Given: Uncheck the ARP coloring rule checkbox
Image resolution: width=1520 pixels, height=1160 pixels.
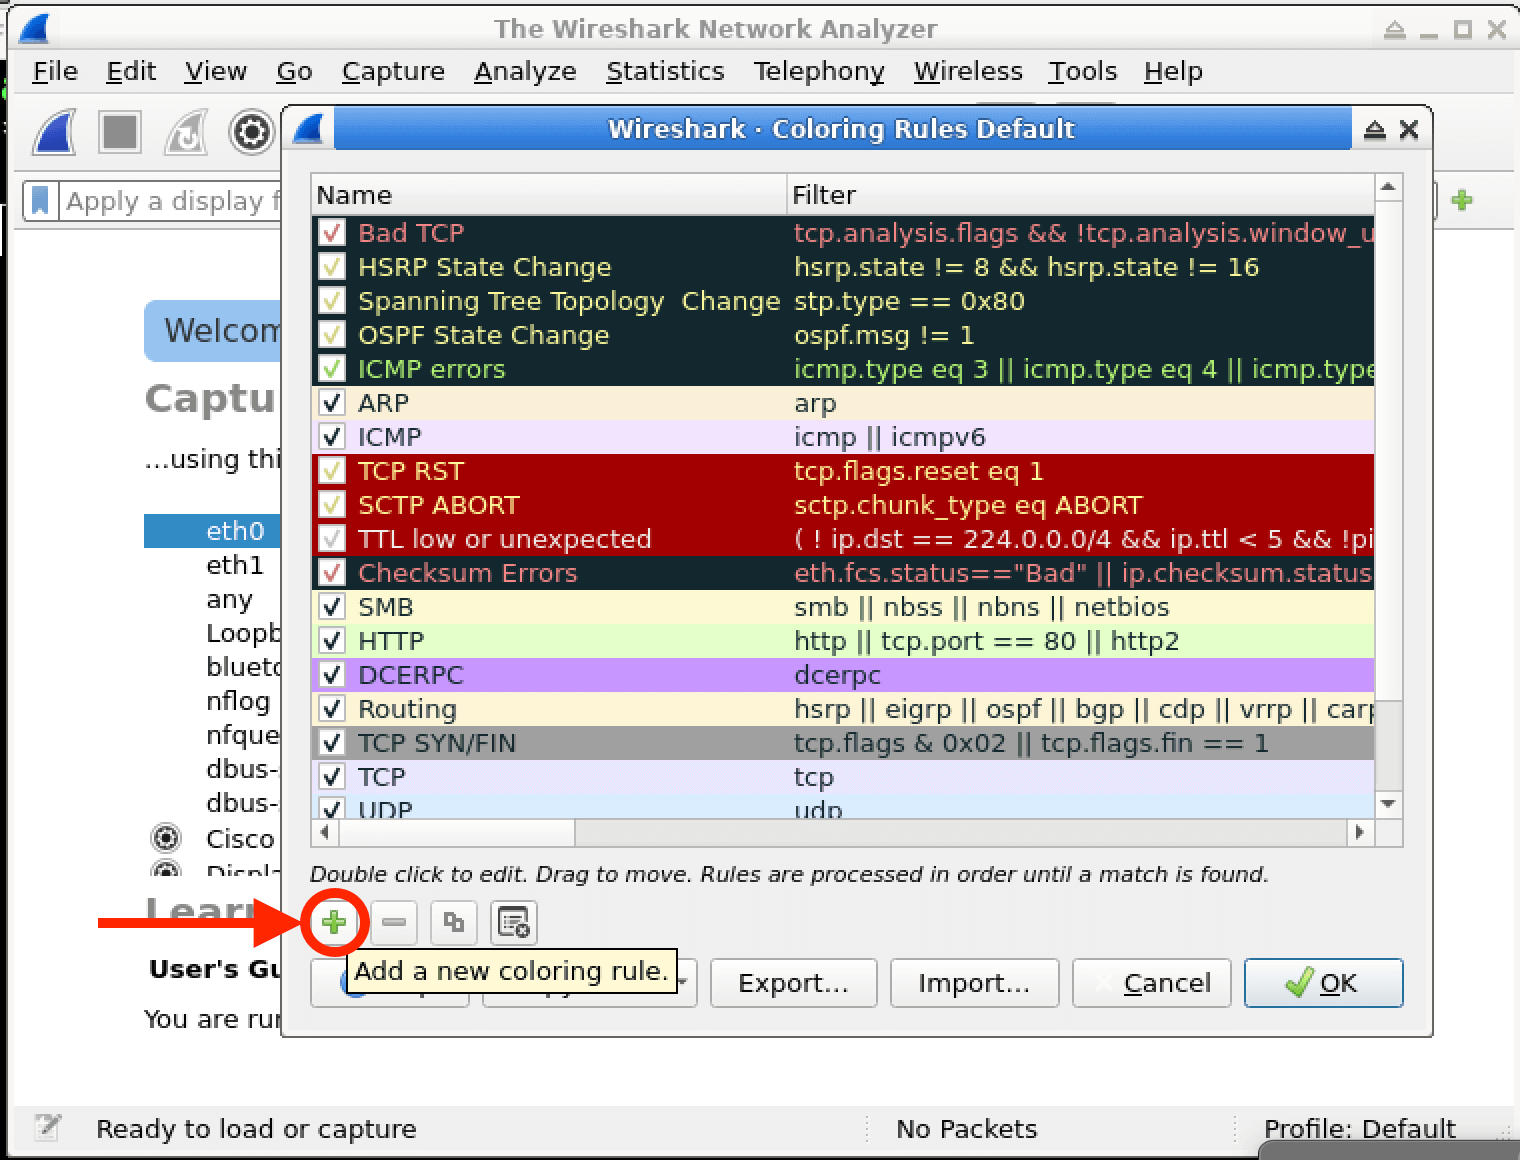Looking at the screenshot, I should click(332, 403).
